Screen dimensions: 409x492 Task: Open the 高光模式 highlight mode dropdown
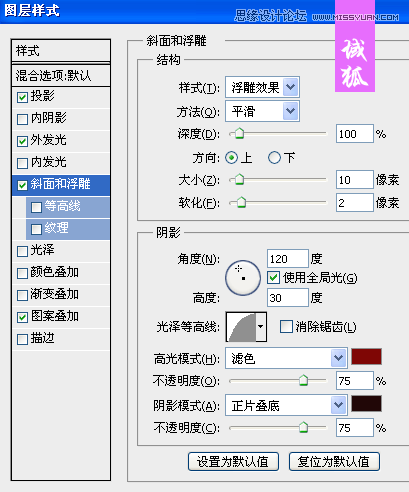click(x=286, y=358)
